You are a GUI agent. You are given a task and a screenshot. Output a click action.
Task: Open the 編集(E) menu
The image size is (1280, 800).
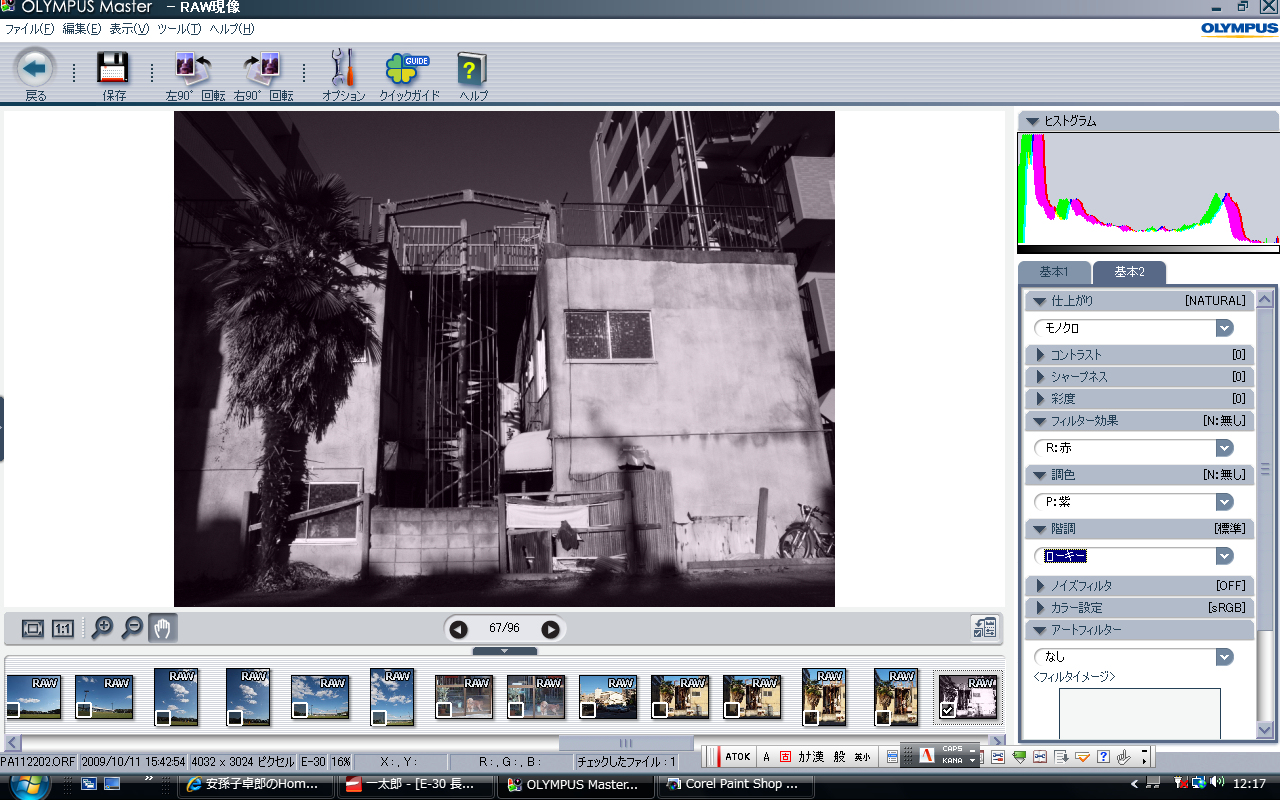point(82,29)
